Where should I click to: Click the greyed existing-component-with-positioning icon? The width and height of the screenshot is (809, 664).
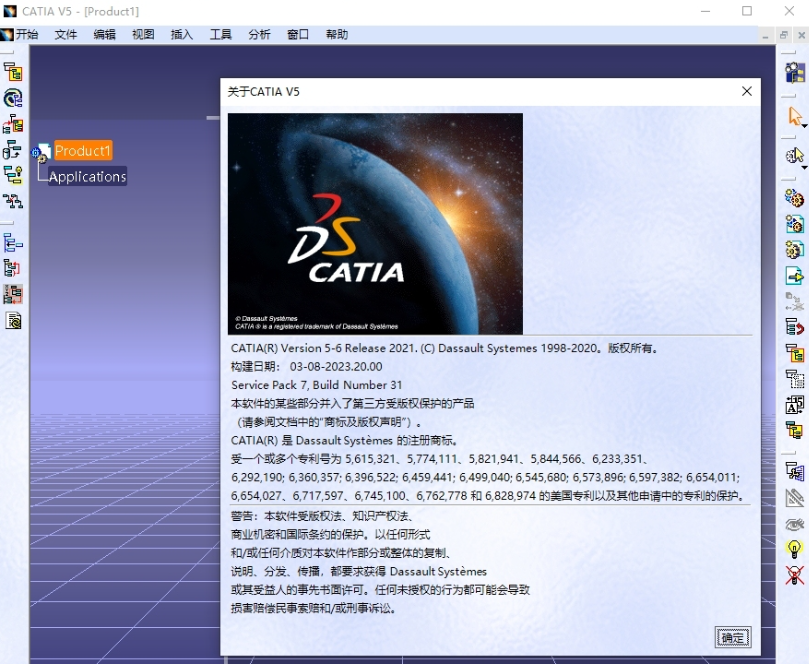[x=795, y=301]
